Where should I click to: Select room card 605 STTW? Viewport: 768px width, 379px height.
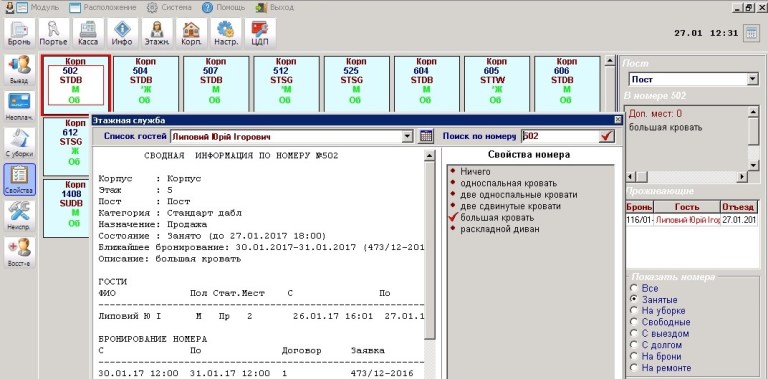click(497, 85)
